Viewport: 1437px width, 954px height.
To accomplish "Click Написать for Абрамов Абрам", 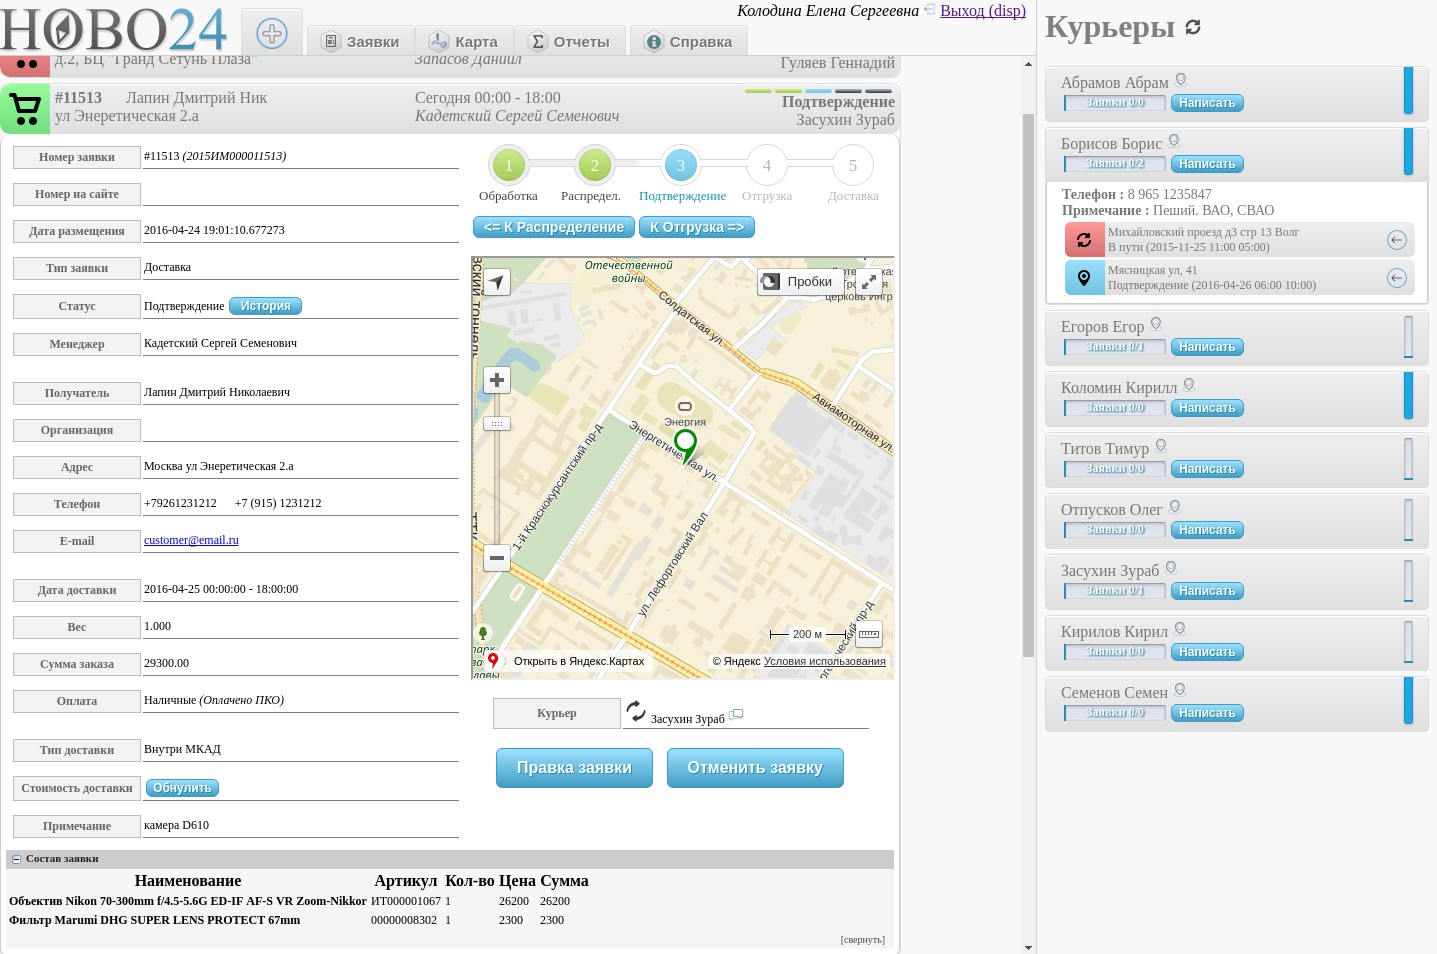I will [x=1207, y=103].
